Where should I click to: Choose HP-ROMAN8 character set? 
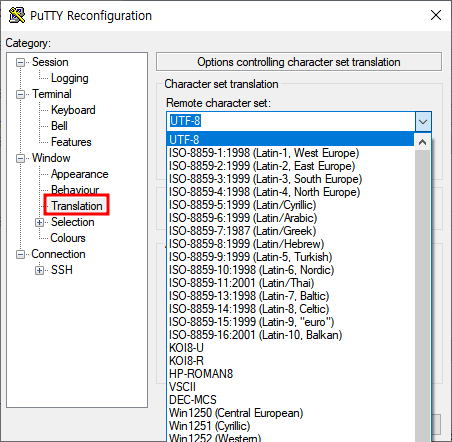click(x=290, y=374)
